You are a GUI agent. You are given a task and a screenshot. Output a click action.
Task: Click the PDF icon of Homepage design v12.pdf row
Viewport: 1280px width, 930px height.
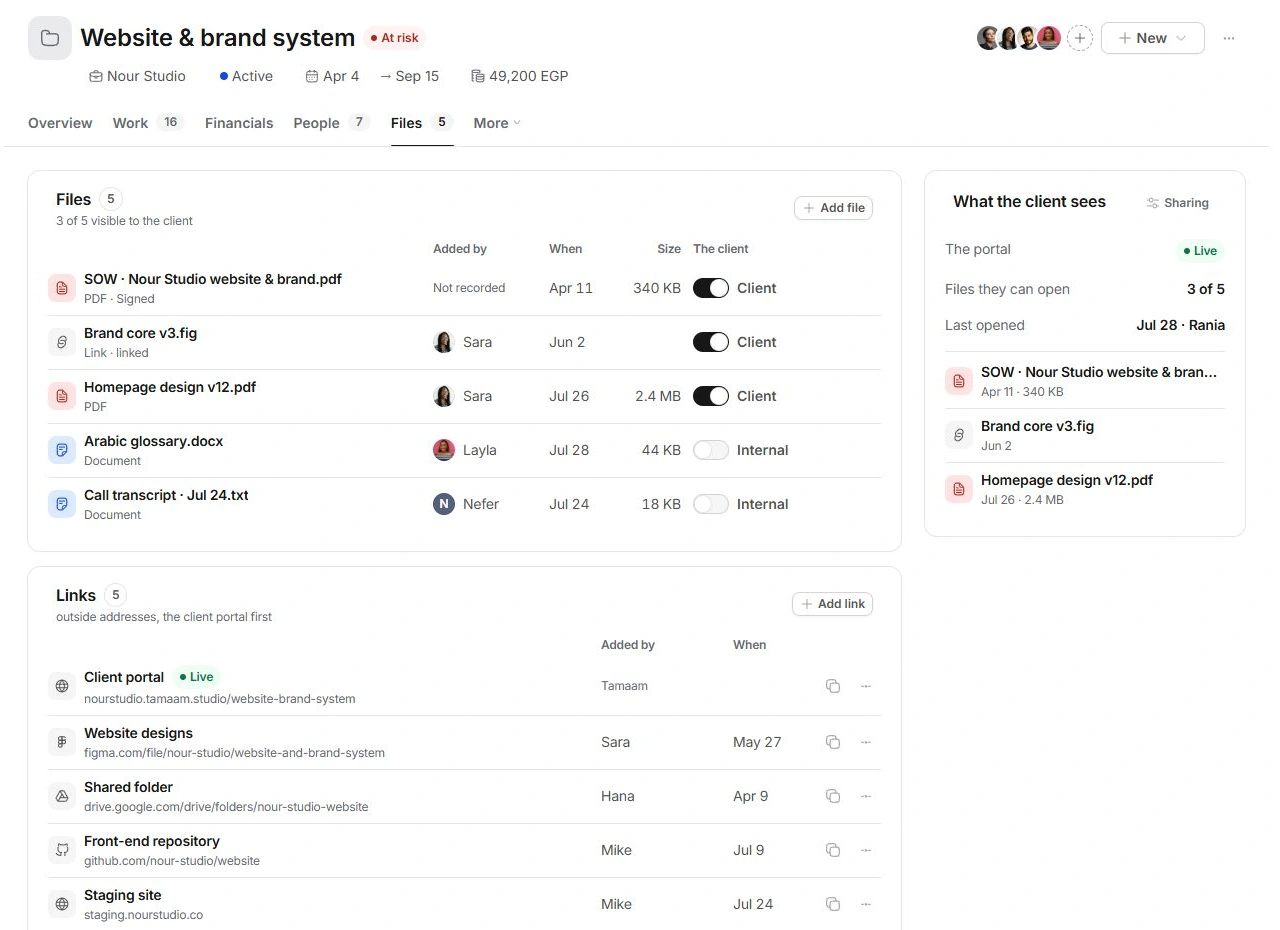62,396
